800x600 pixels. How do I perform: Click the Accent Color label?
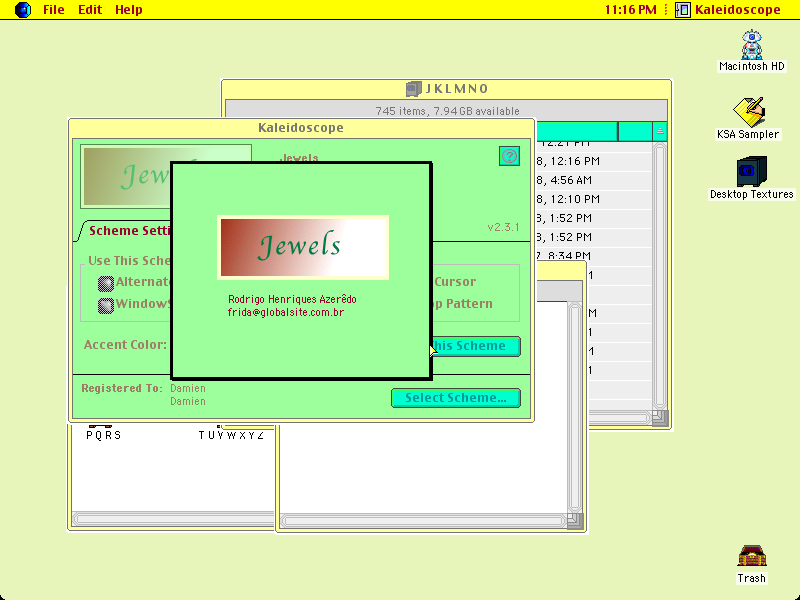(x=125, y=345)
